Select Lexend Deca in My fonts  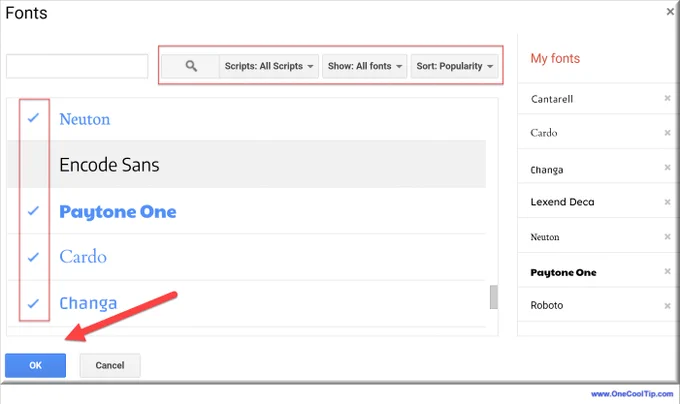[562, 202]
